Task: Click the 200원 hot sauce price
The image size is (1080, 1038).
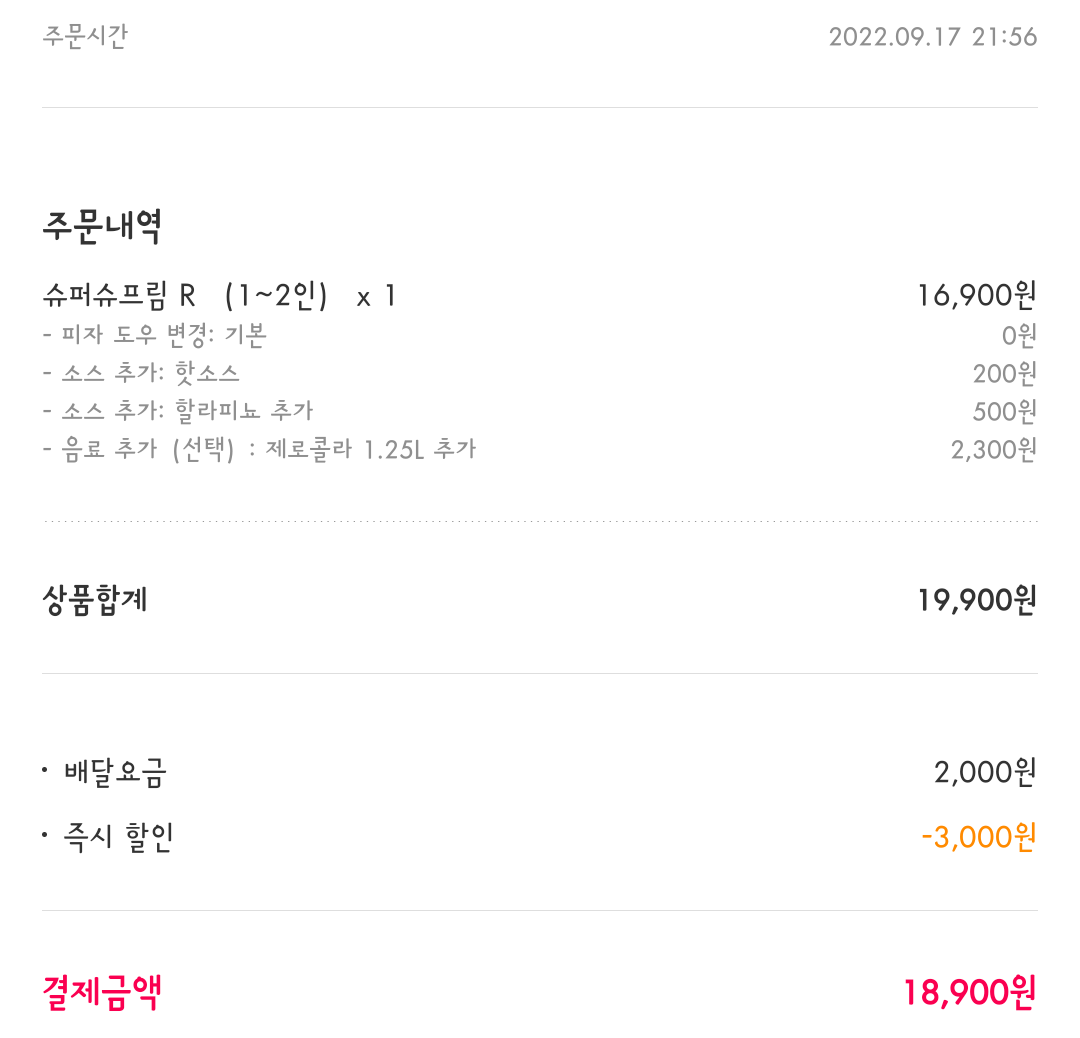Action: 1004,373
